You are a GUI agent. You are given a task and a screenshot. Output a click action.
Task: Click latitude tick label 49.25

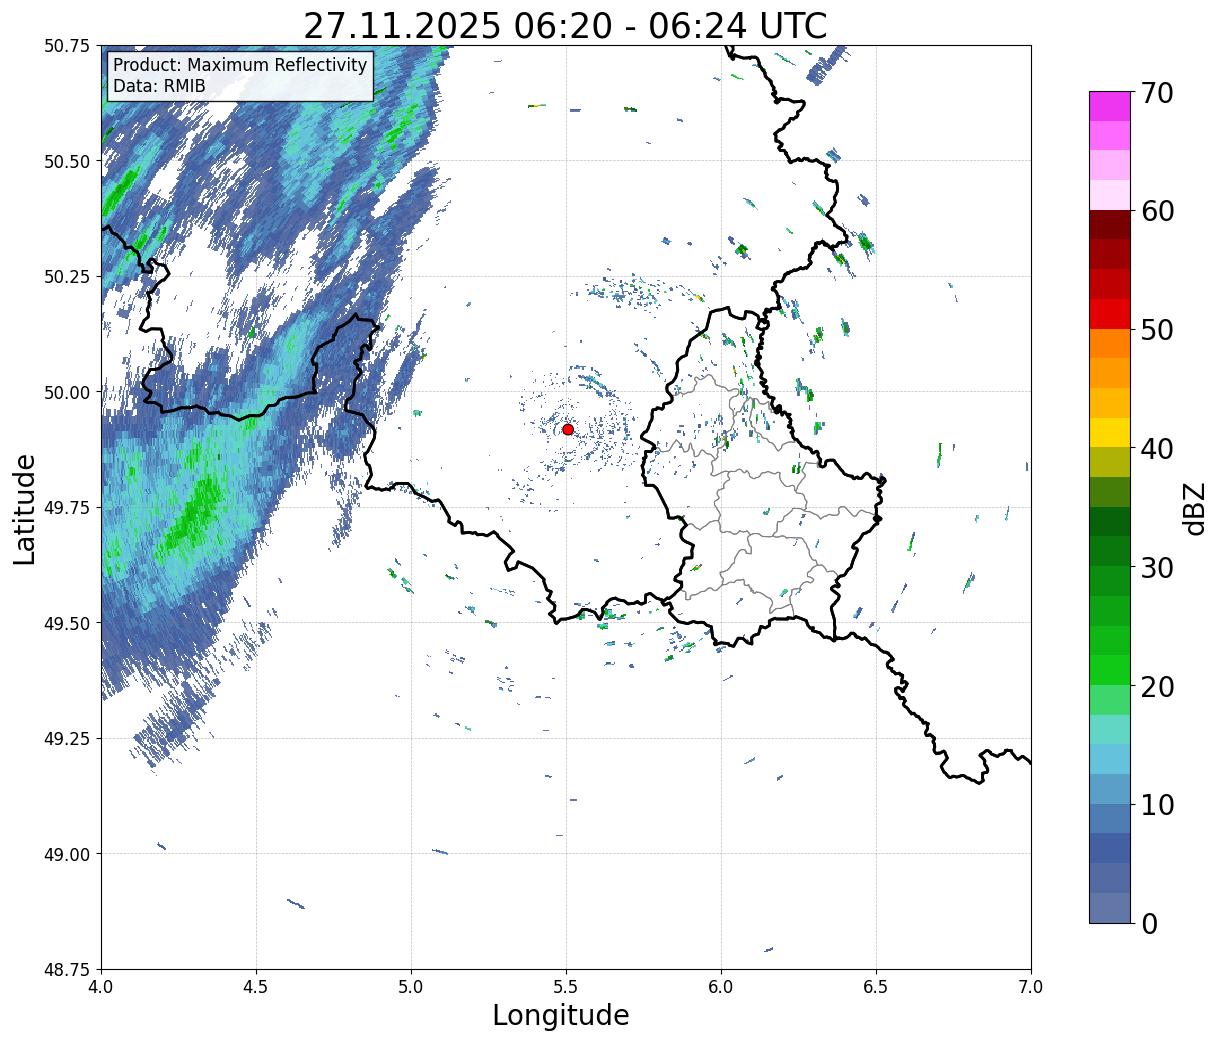coord(68,738)
